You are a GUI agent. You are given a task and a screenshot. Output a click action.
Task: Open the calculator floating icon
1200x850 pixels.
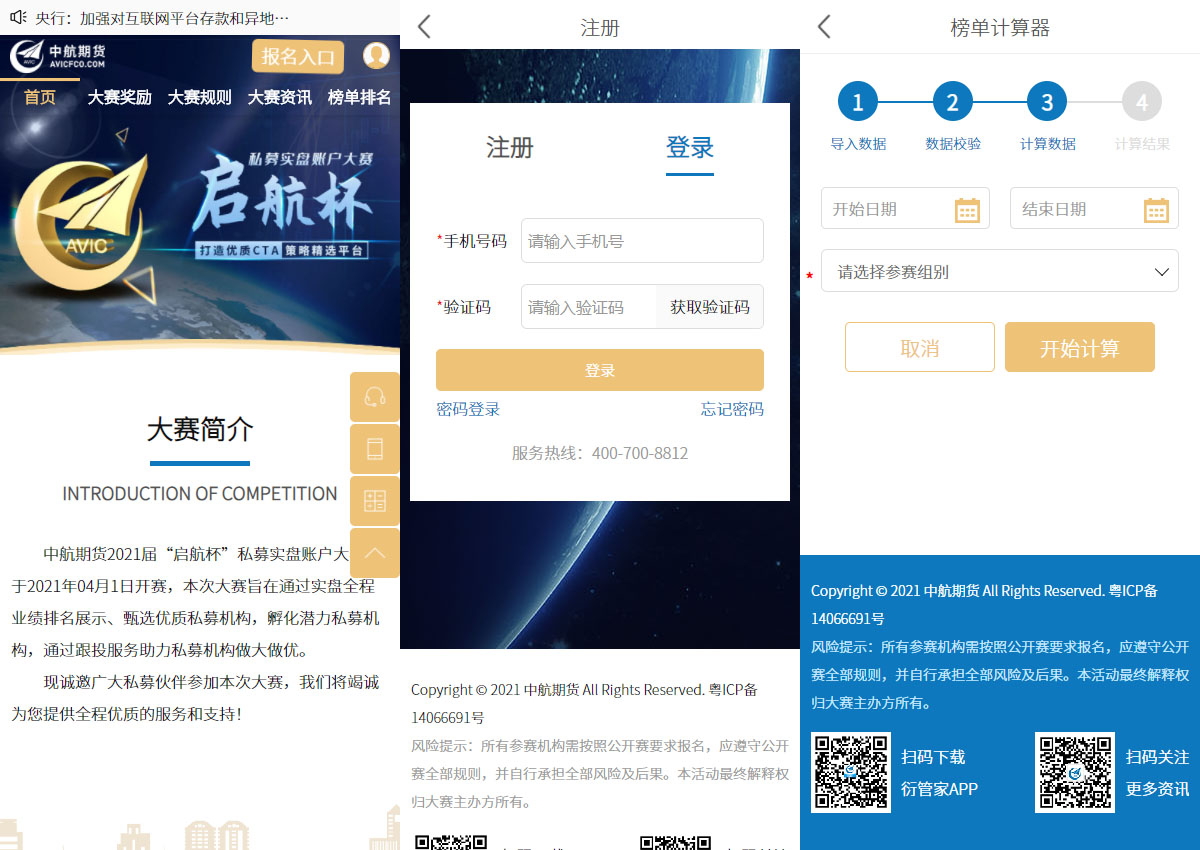(x=375, y=501)
